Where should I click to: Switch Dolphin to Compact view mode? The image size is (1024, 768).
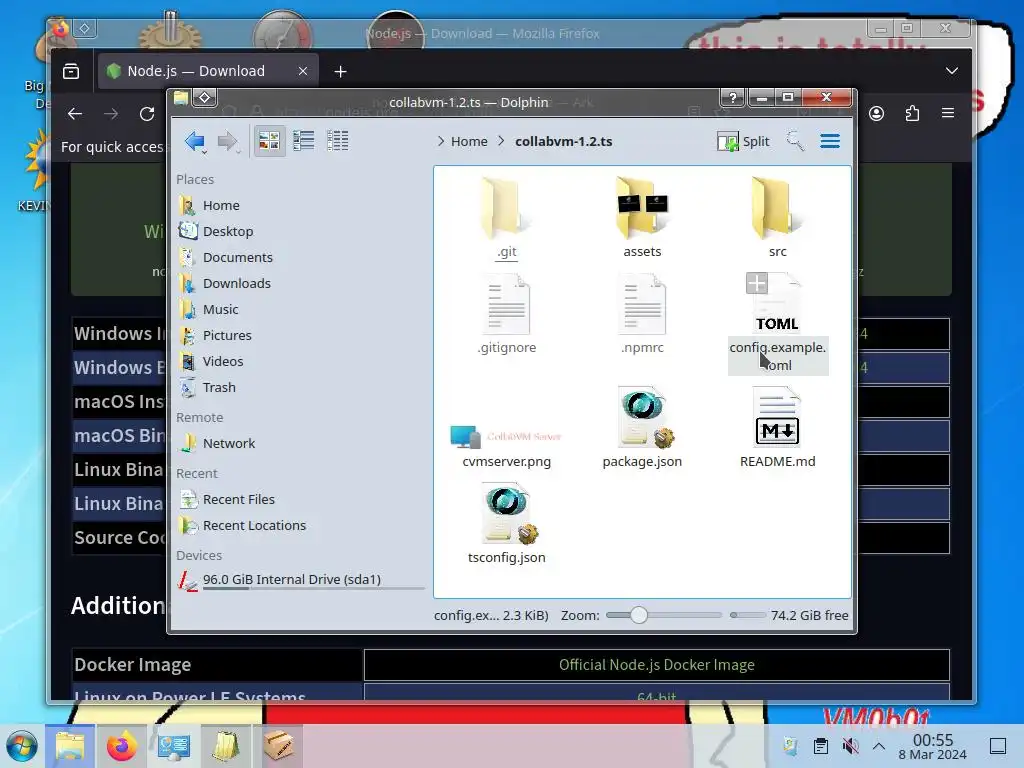(304, 140)
